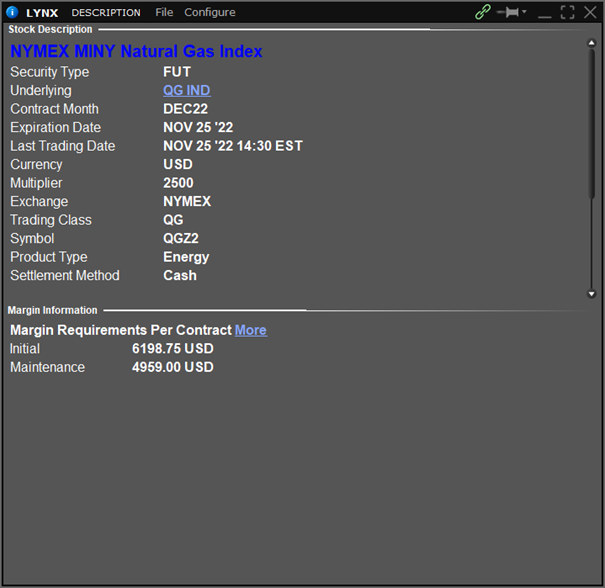Viewport: 605px width, 588px height.
Task: Open the File menu
Action: tap(164, 12)
